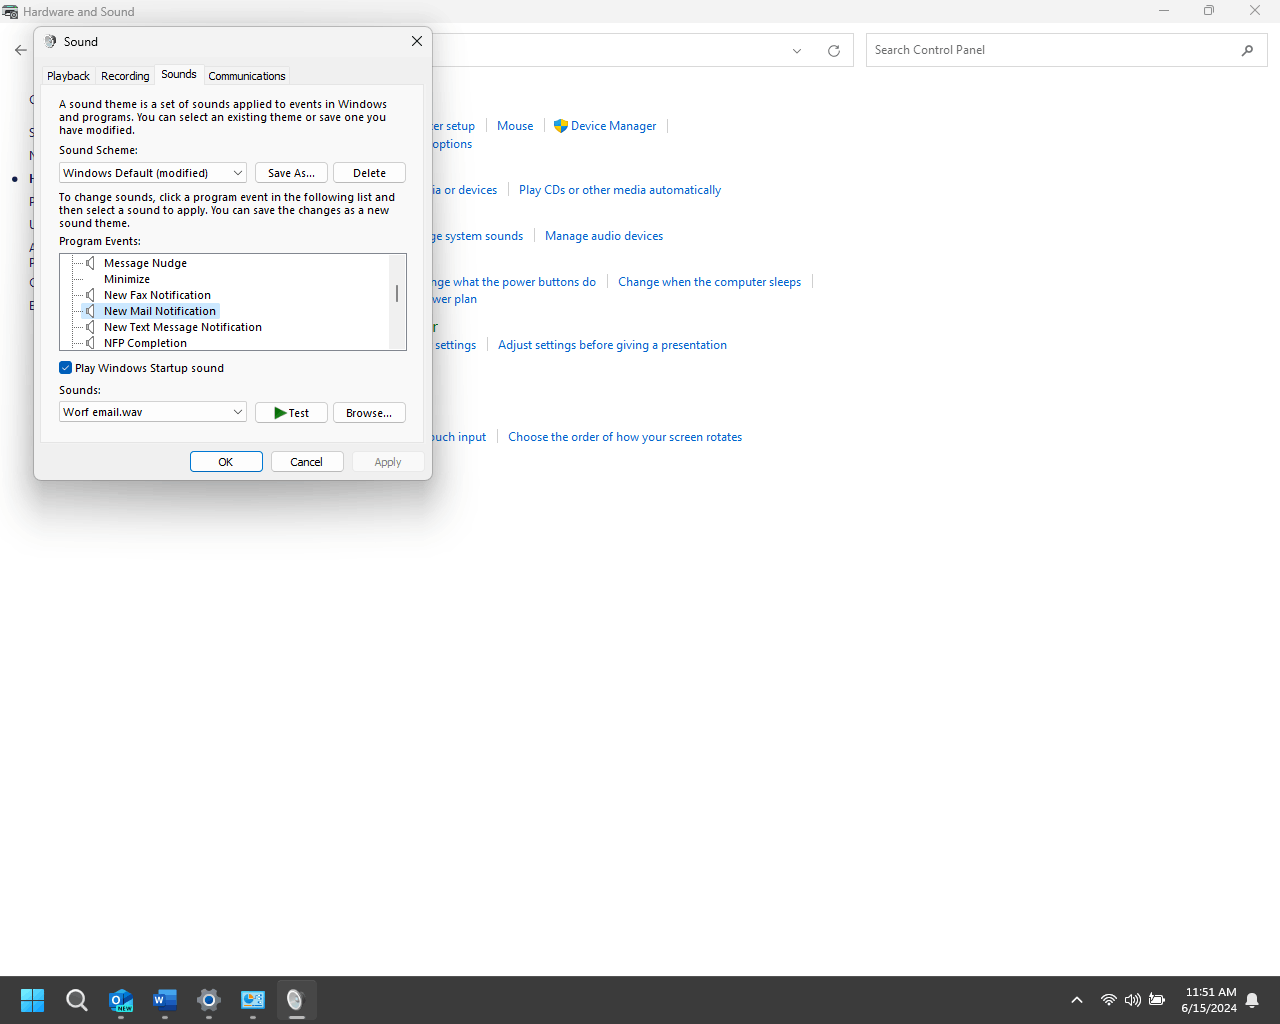Click the speaker icon beside NFP Completion
This screenshot has width=1280, height=1024.
tap(90, 343)
